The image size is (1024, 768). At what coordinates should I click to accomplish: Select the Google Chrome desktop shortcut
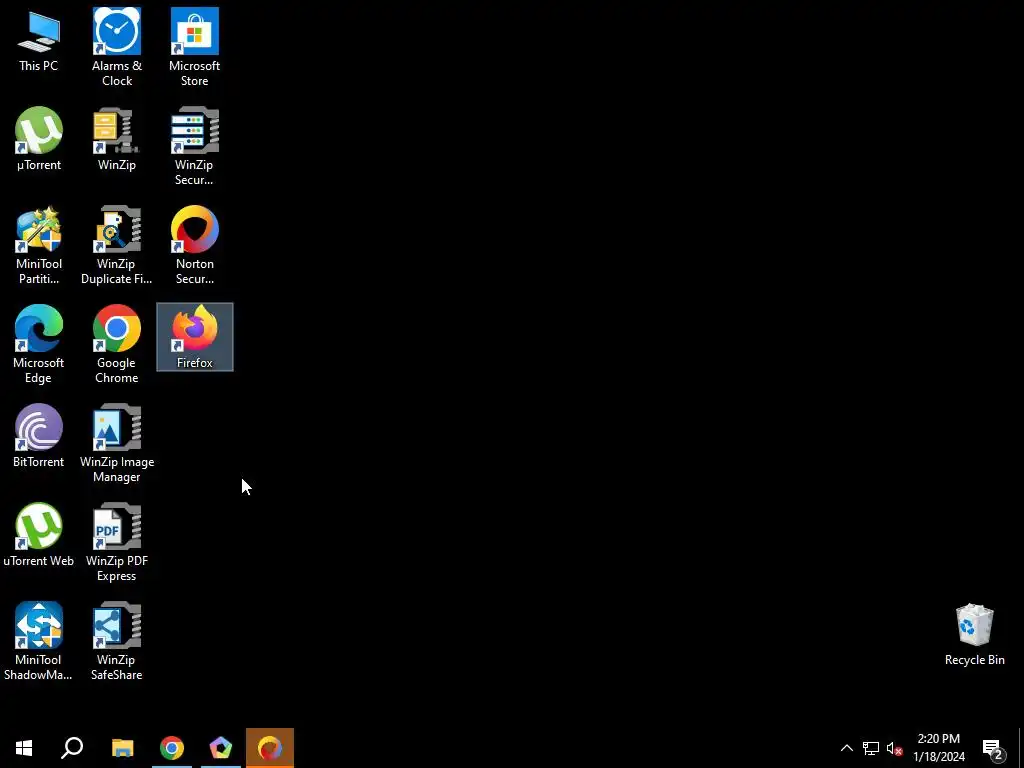tap(117, 344)
